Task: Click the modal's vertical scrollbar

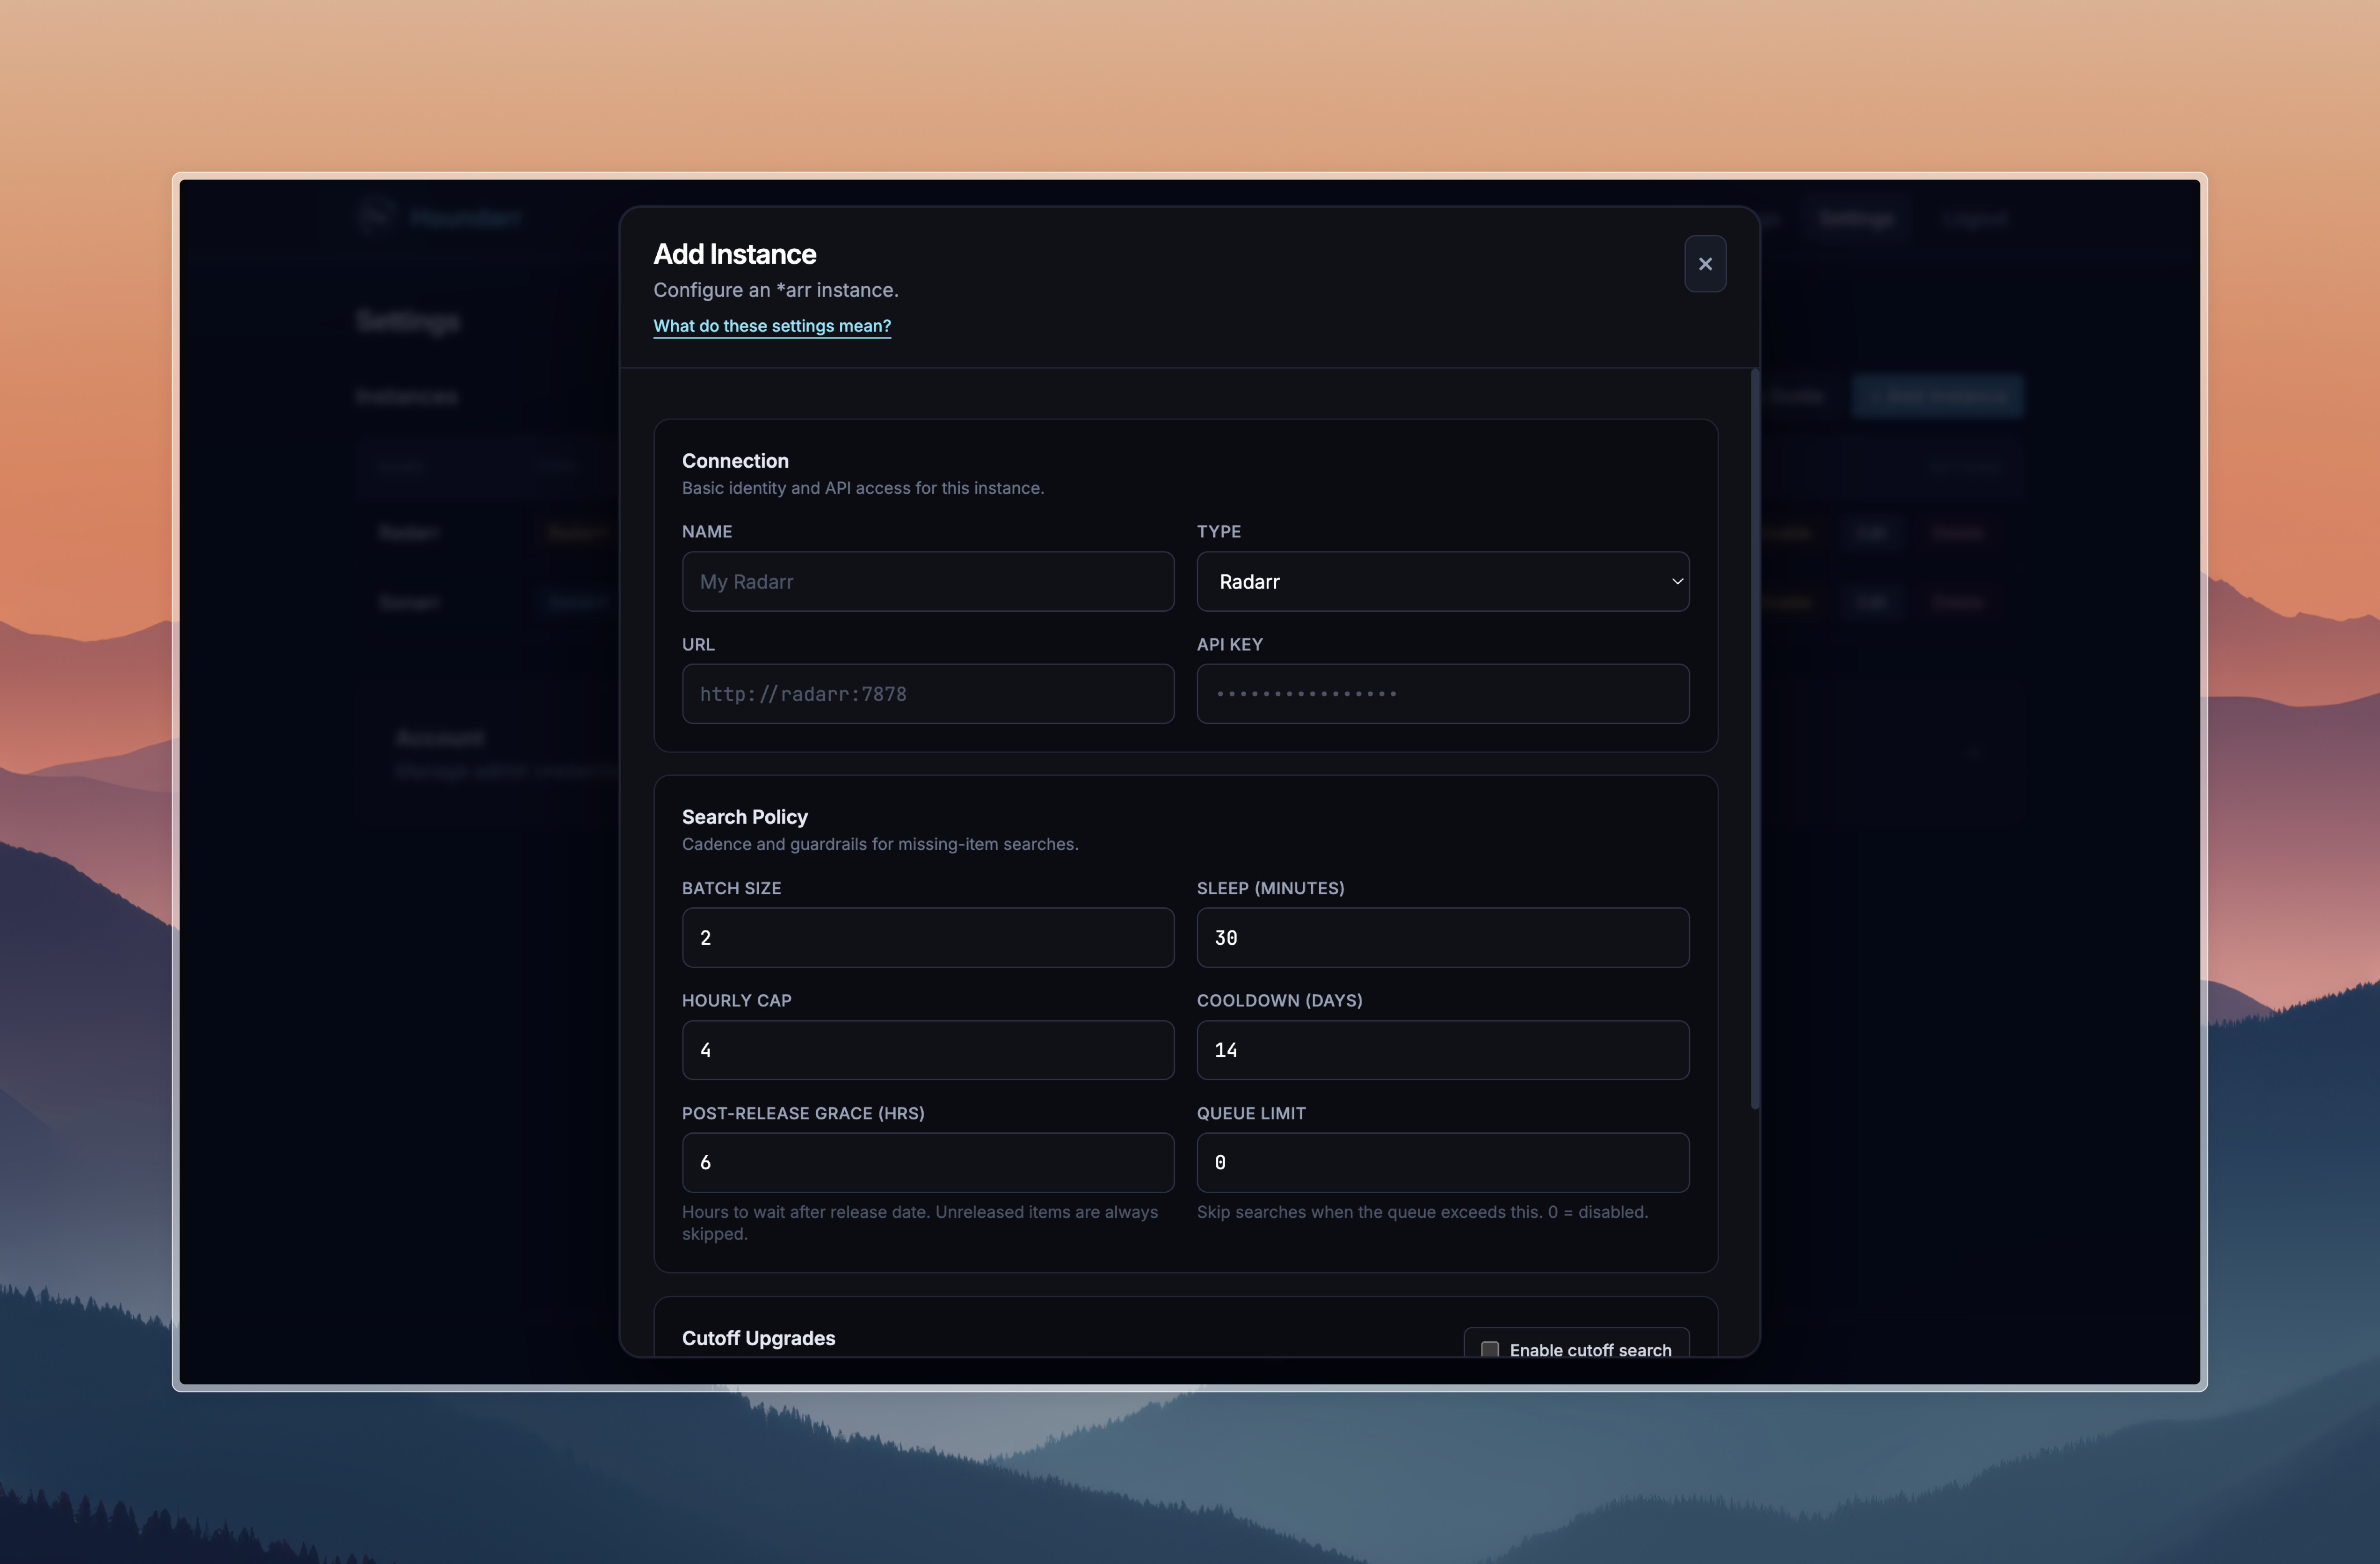Action: 1754,740
